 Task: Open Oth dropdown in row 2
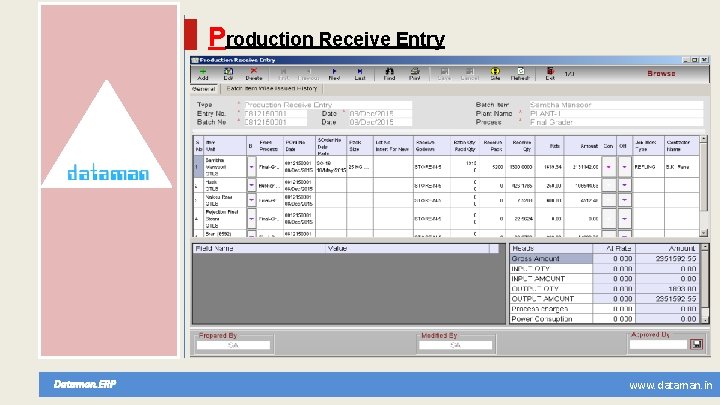tap(624, 185)
